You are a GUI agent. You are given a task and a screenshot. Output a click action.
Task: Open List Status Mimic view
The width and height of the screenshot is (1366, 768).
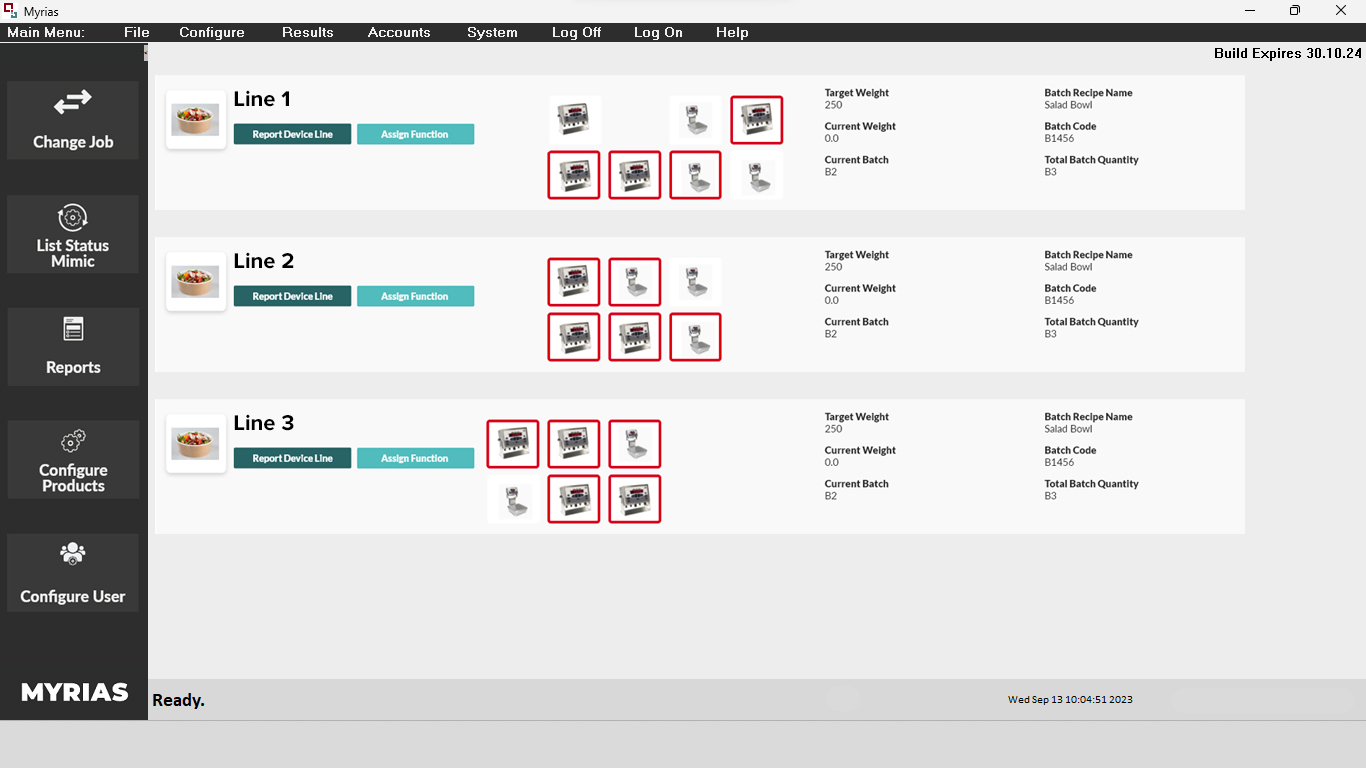[x=73, y=234]
